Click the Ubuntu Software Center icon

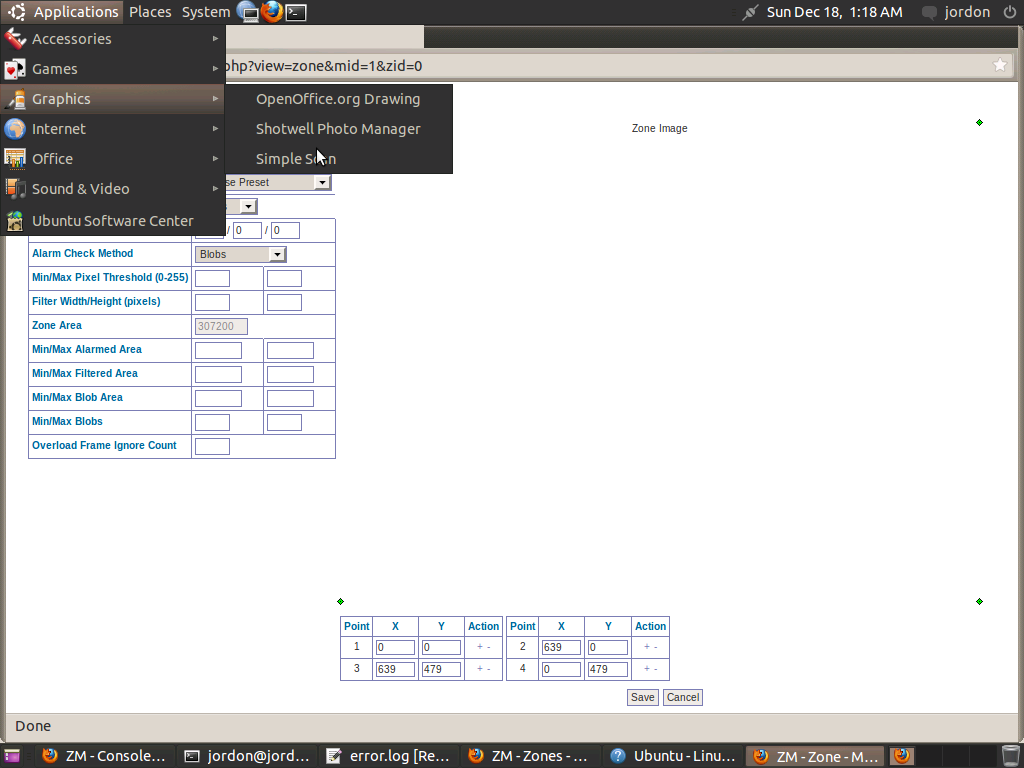pyautogui.click(x=15, y=221)
